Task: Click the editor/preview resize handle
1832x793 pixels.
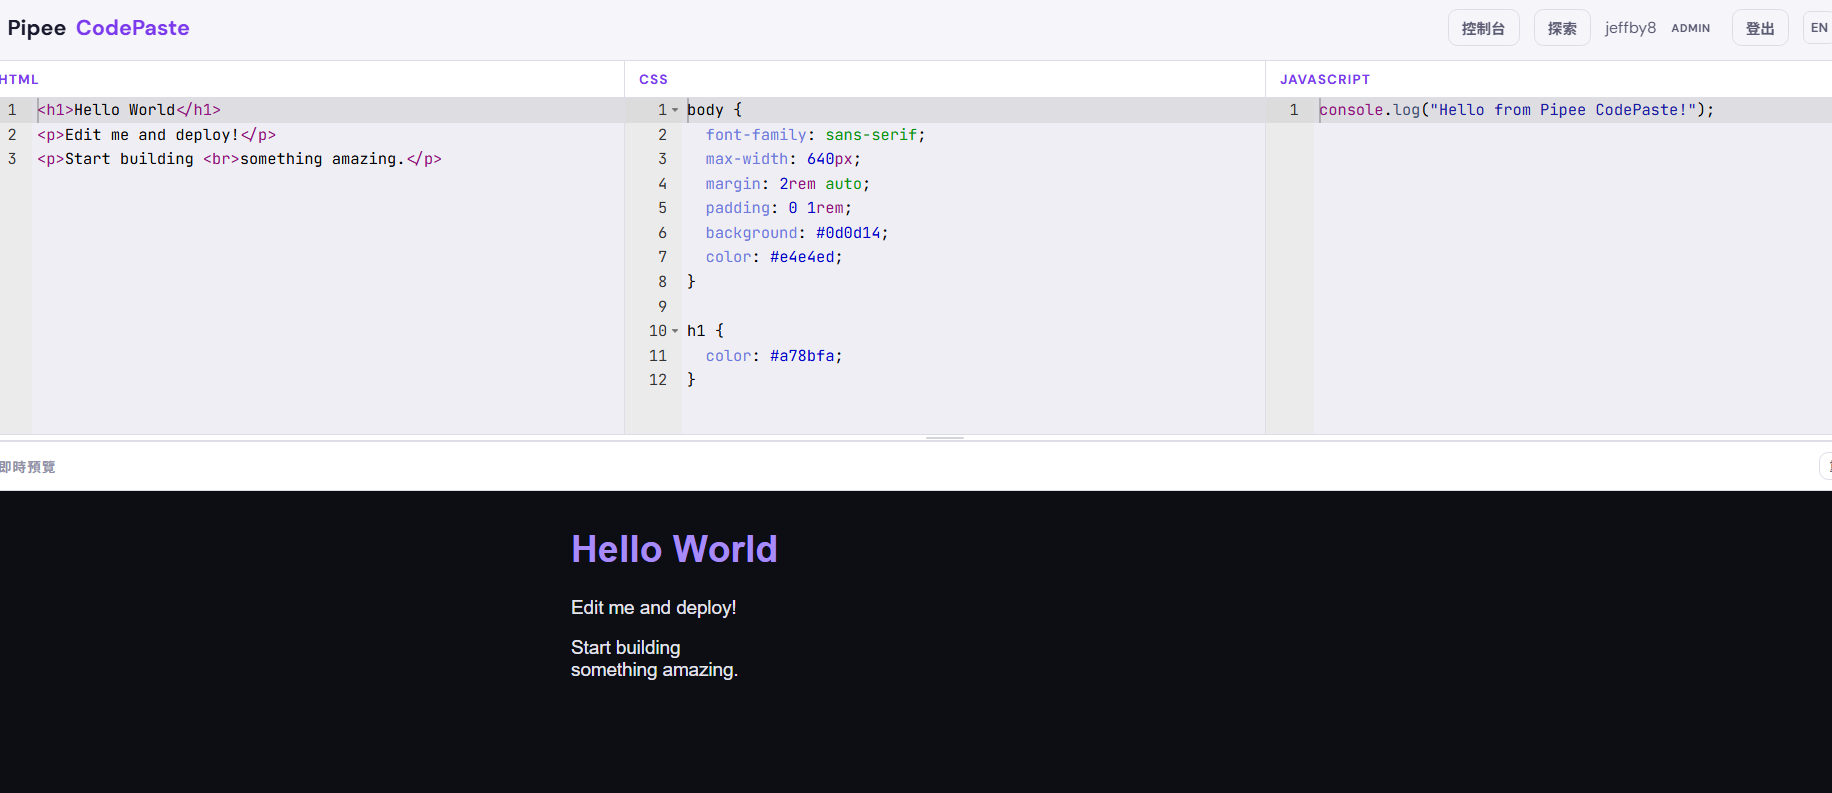Action: [945, 438]
